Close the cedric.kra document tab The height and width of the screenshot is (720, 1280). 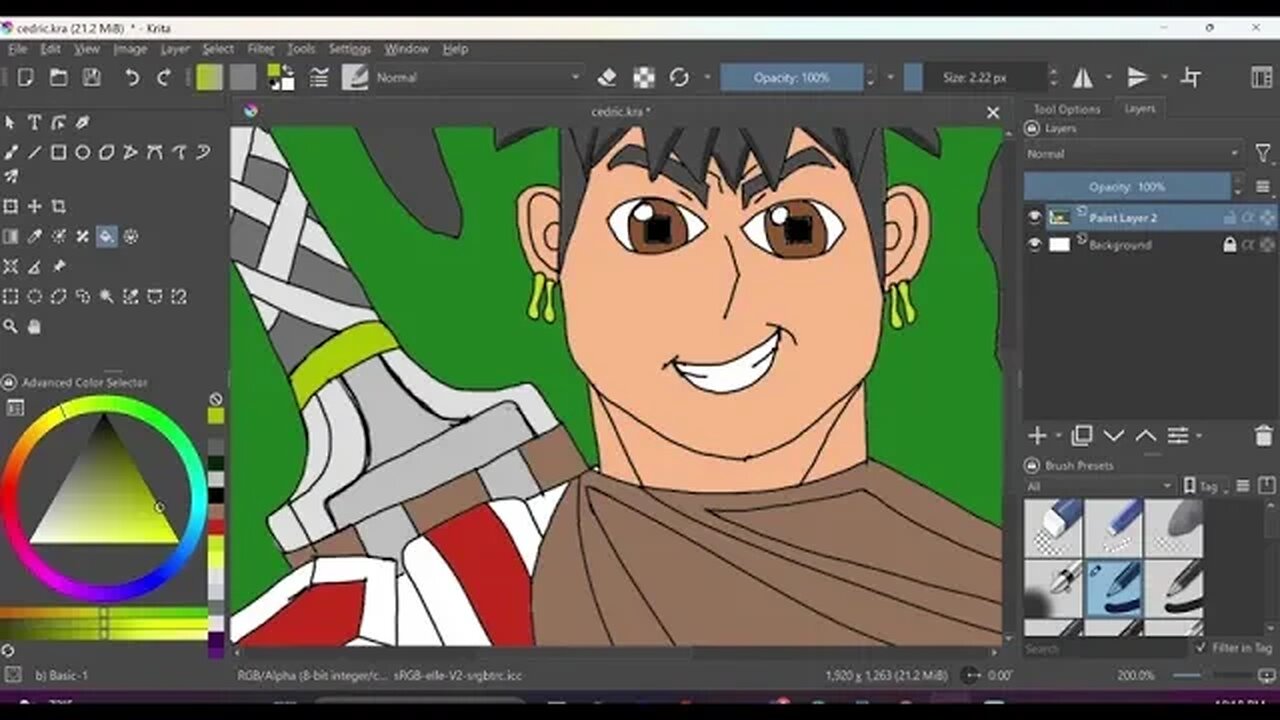coord(993,113)
